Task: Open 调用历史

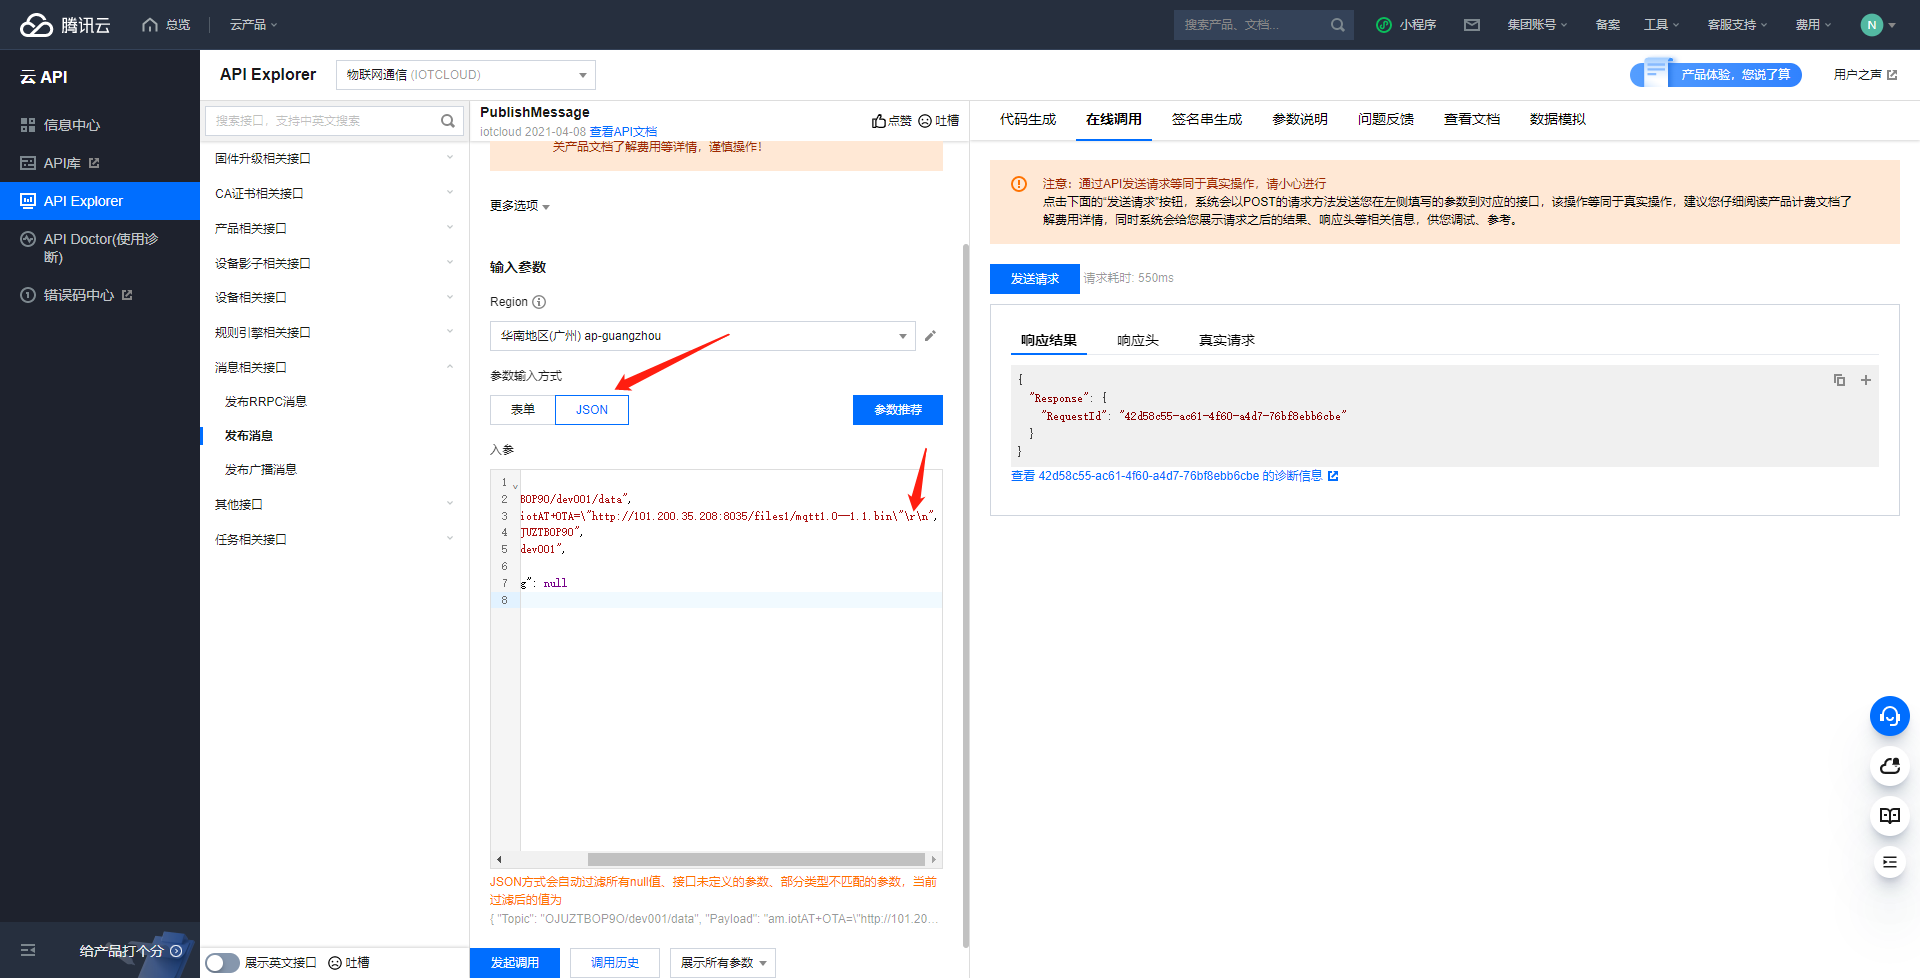Action: coord(615,963)
